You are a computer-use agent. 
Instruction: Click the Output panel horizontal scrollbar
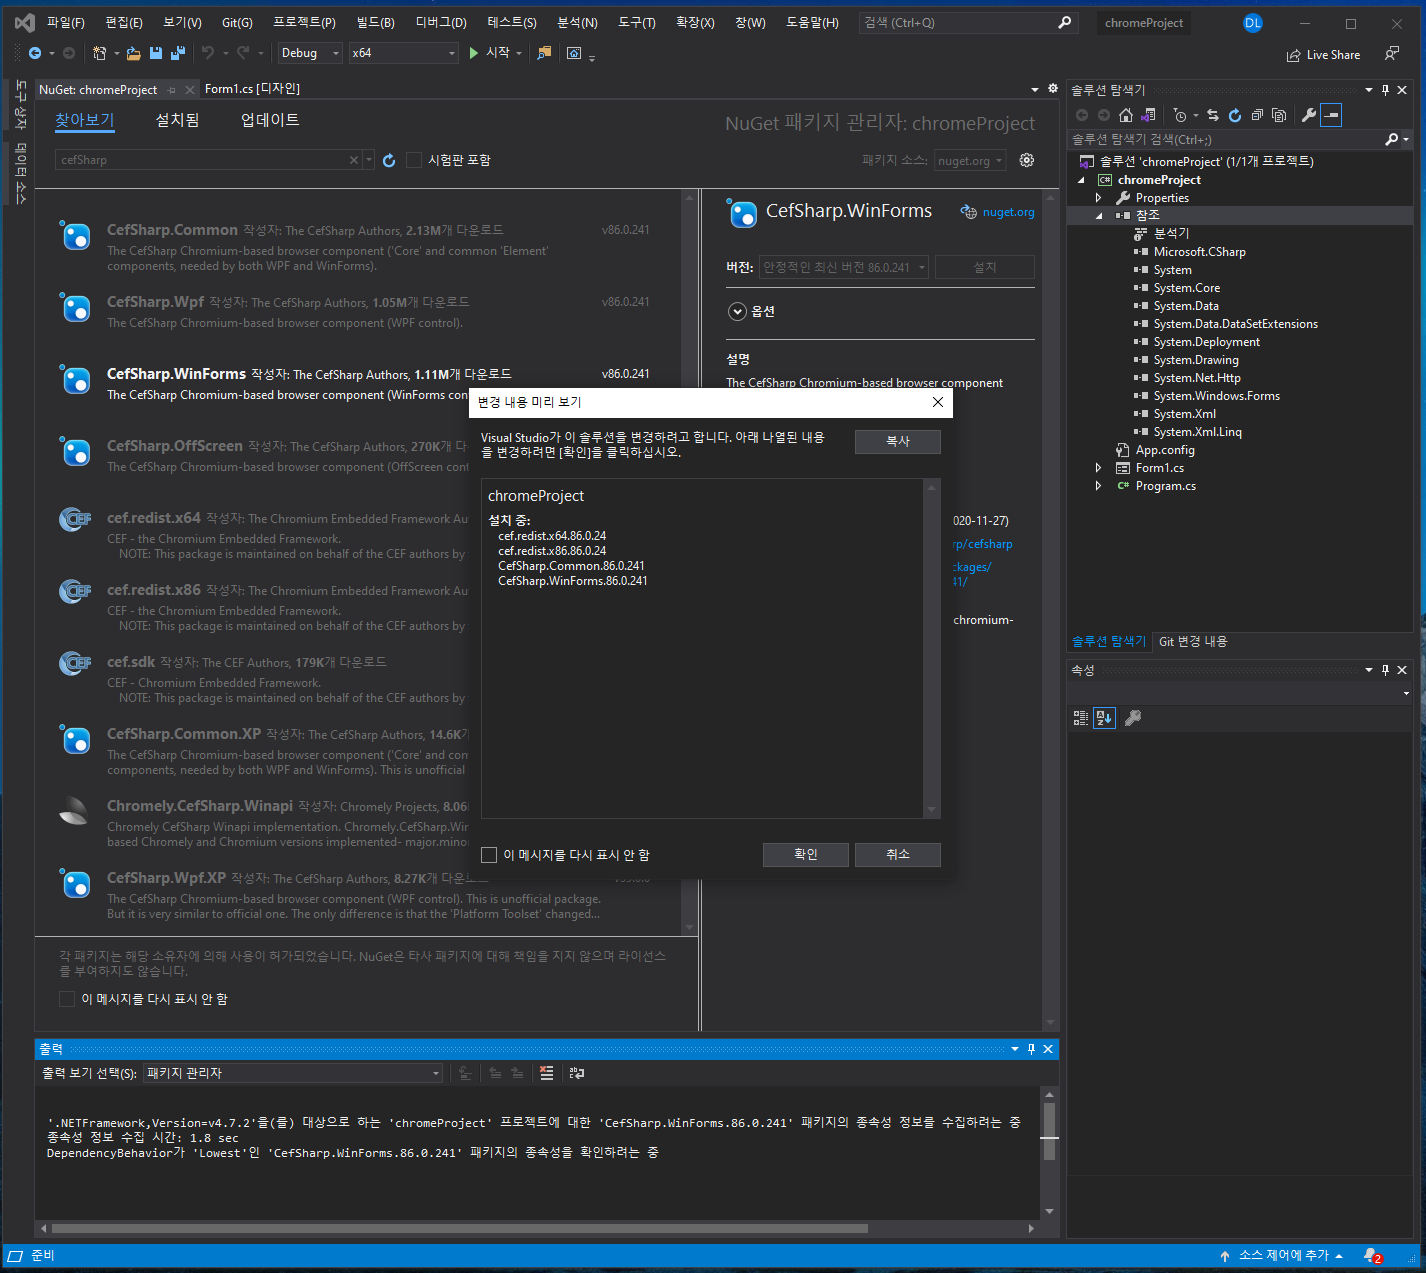click(x=460, y=1228)
